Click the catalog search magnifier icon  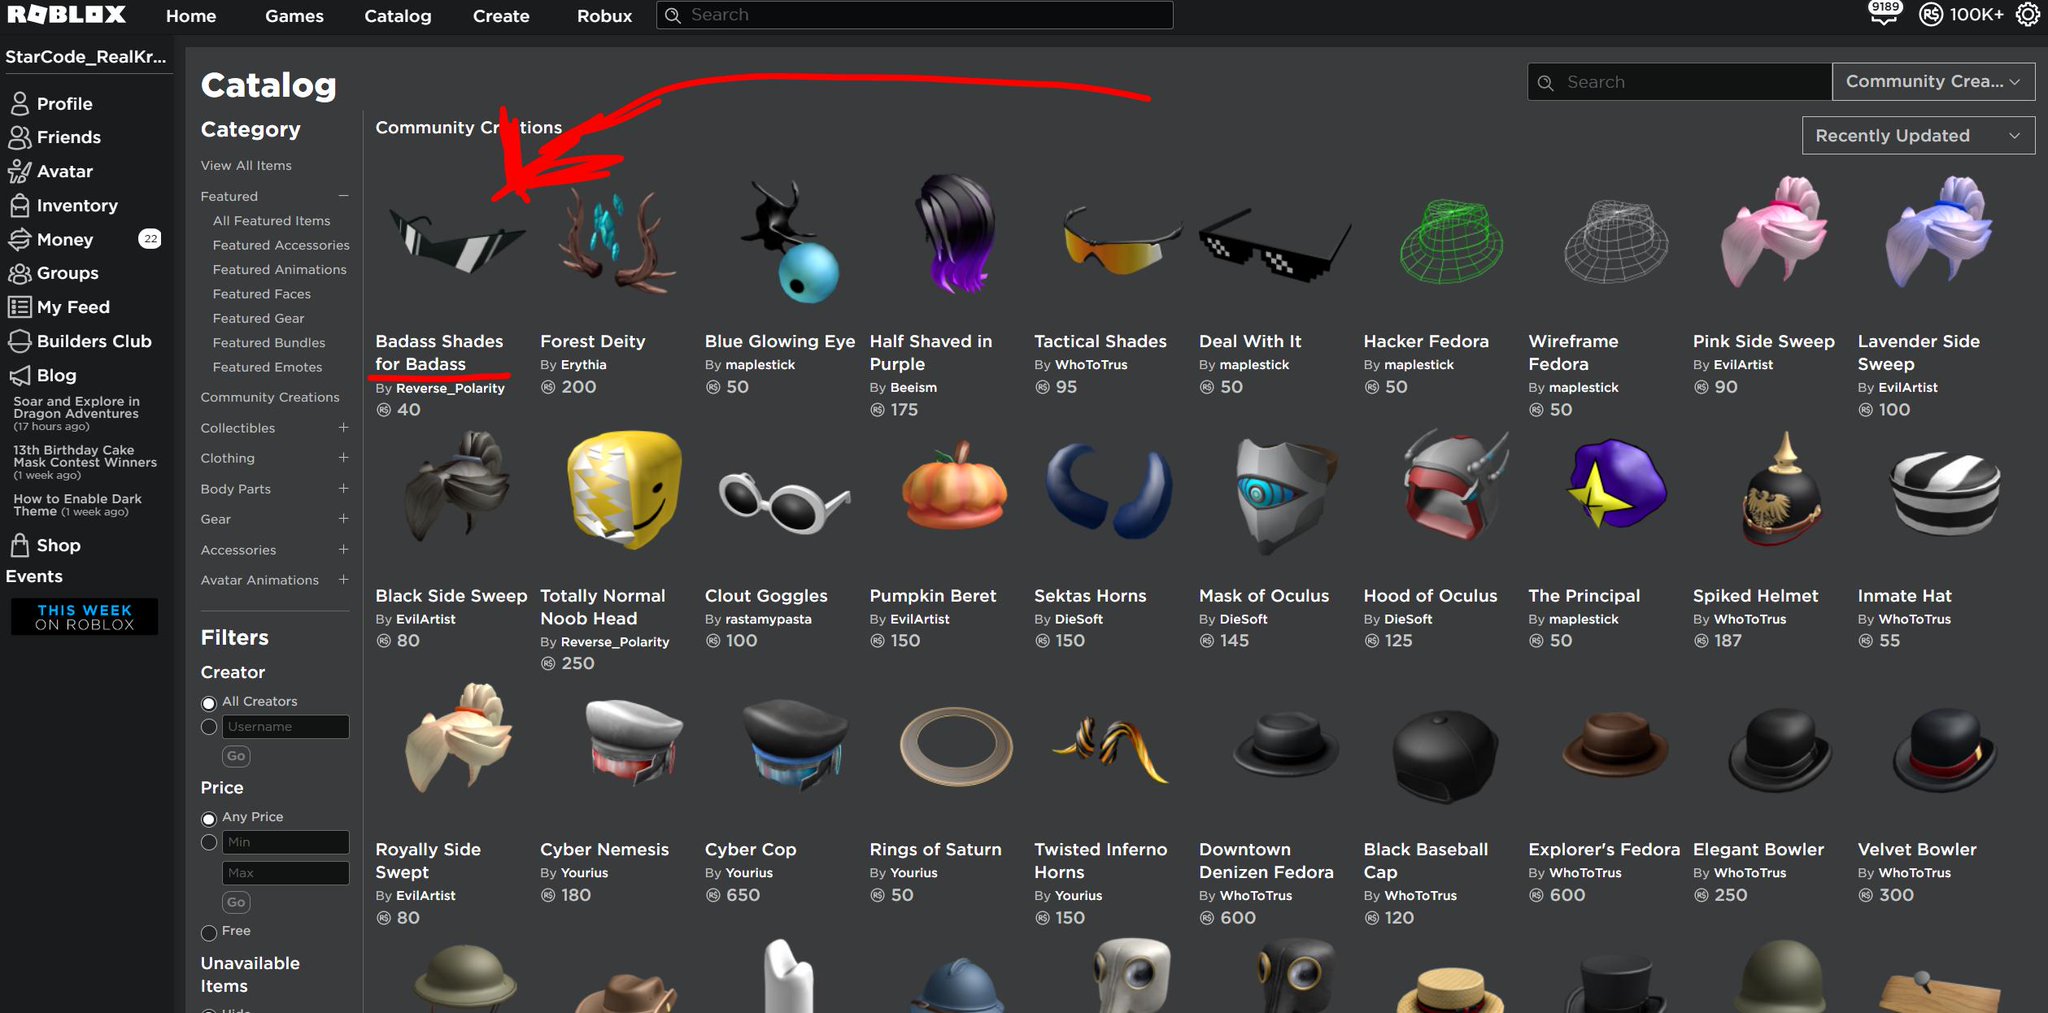click(x=1546, y=82)
